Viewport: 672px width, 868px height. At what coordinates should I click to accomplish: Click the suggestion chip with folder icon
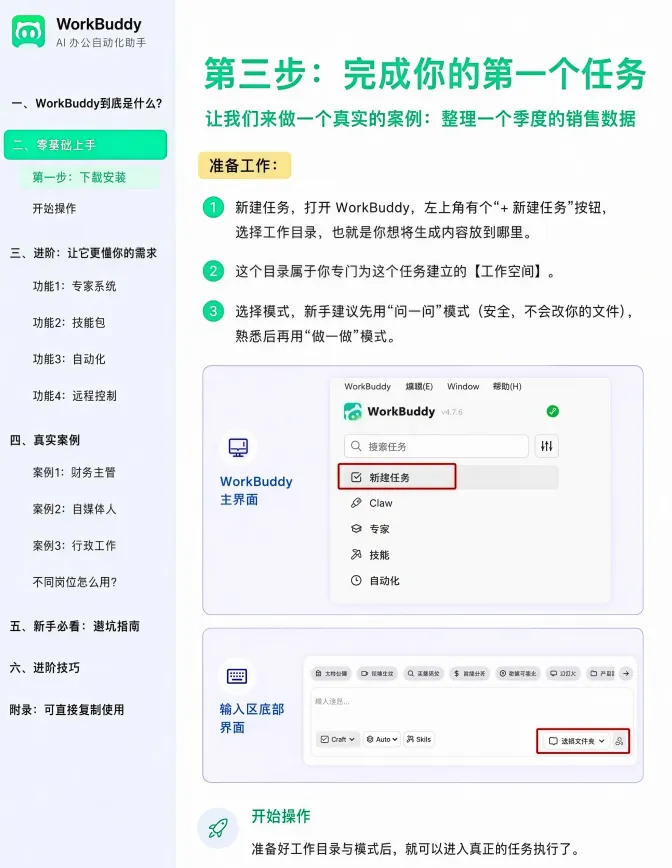point(602,674)
